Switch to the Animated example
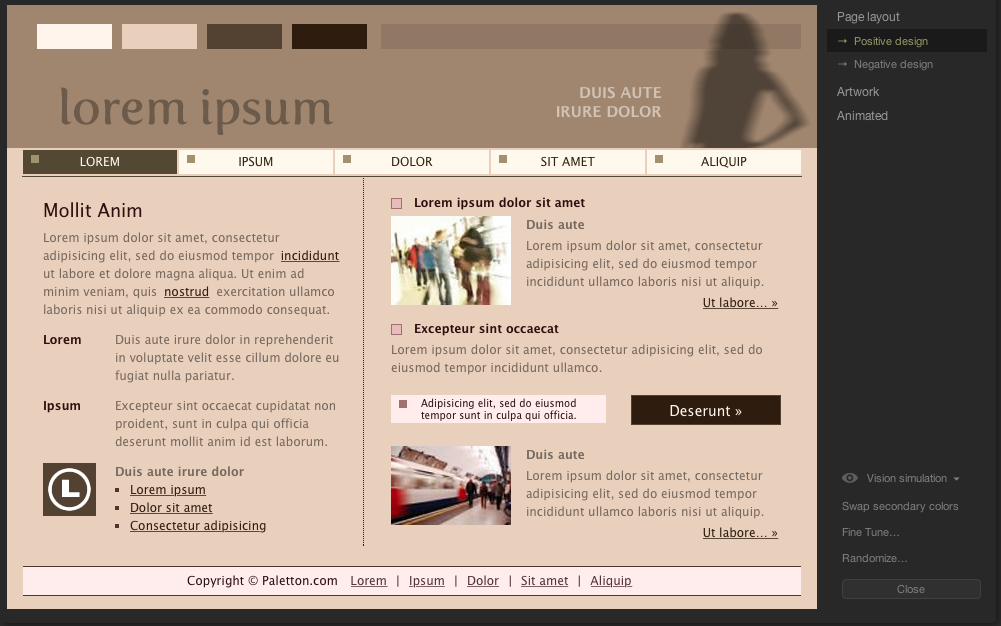Screen dimensions: 1001x626 coord(862,116)
